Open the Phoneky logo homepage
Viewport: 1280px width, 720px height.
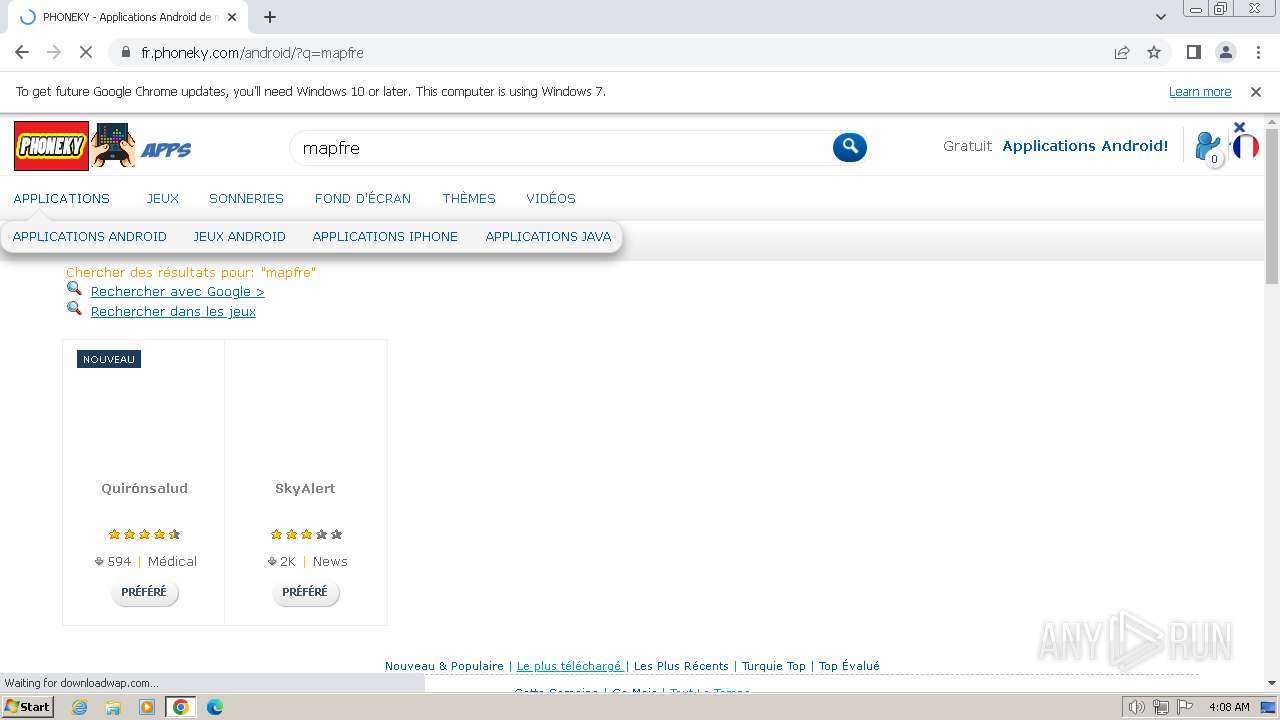(52, 146)
